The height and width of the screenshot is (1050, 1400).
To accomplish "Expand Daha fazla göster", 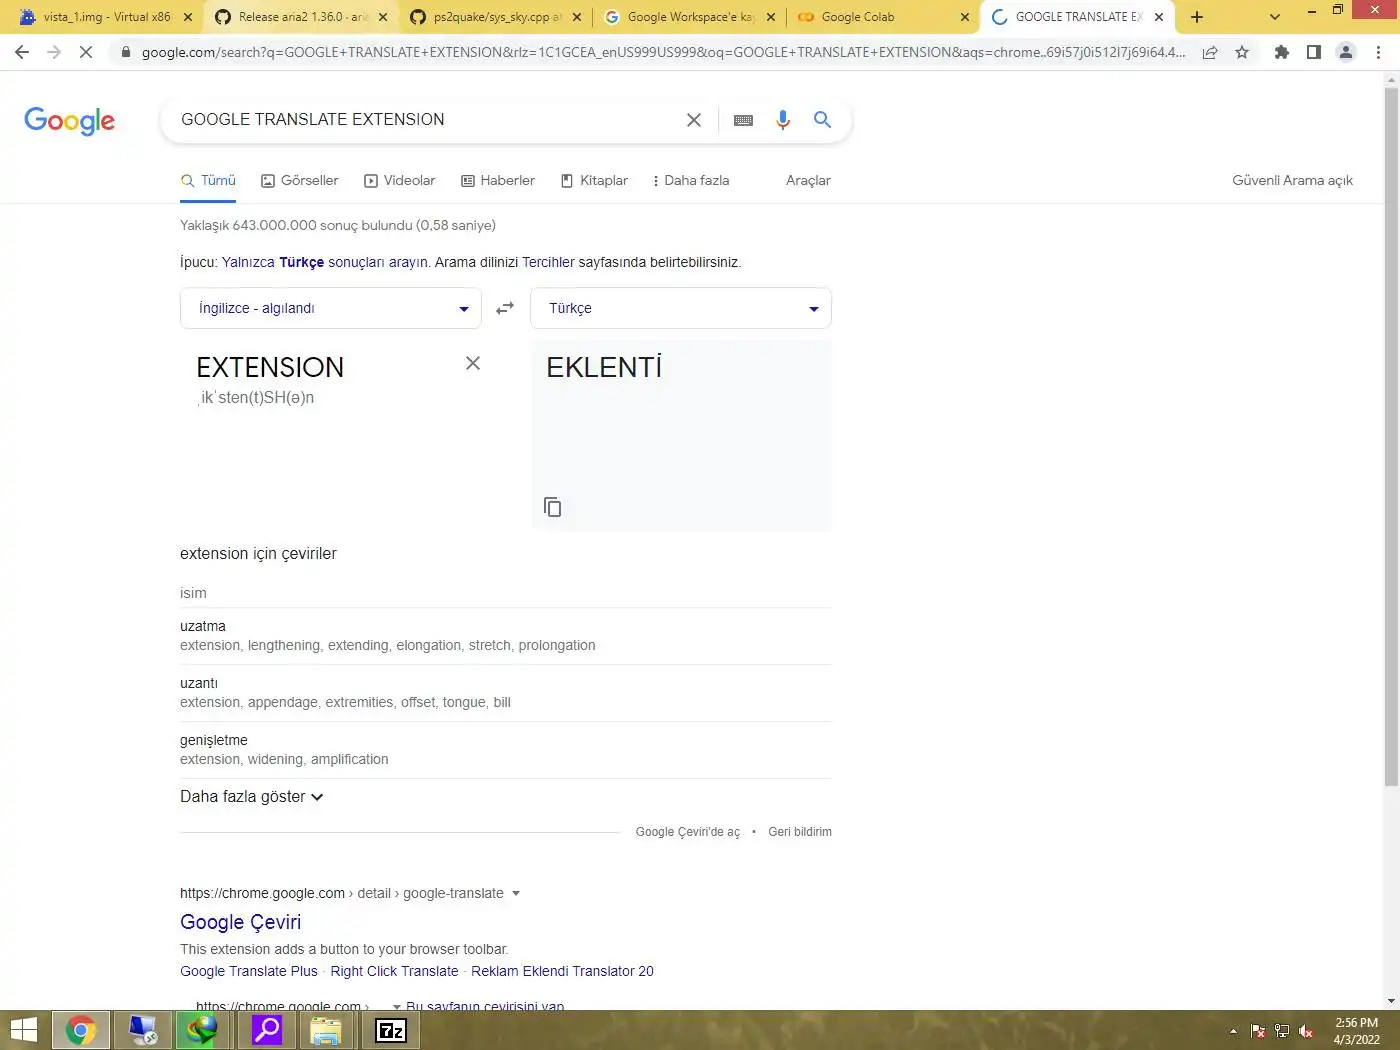I will tap(252, 797).
